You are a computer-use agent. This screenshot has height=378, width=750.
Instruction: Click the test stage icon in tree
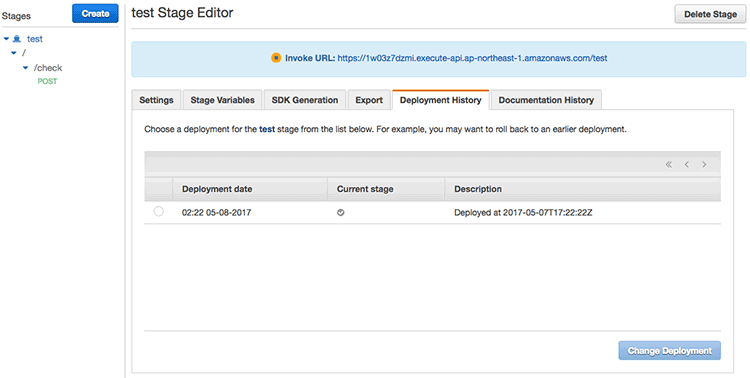click(17, 39)
